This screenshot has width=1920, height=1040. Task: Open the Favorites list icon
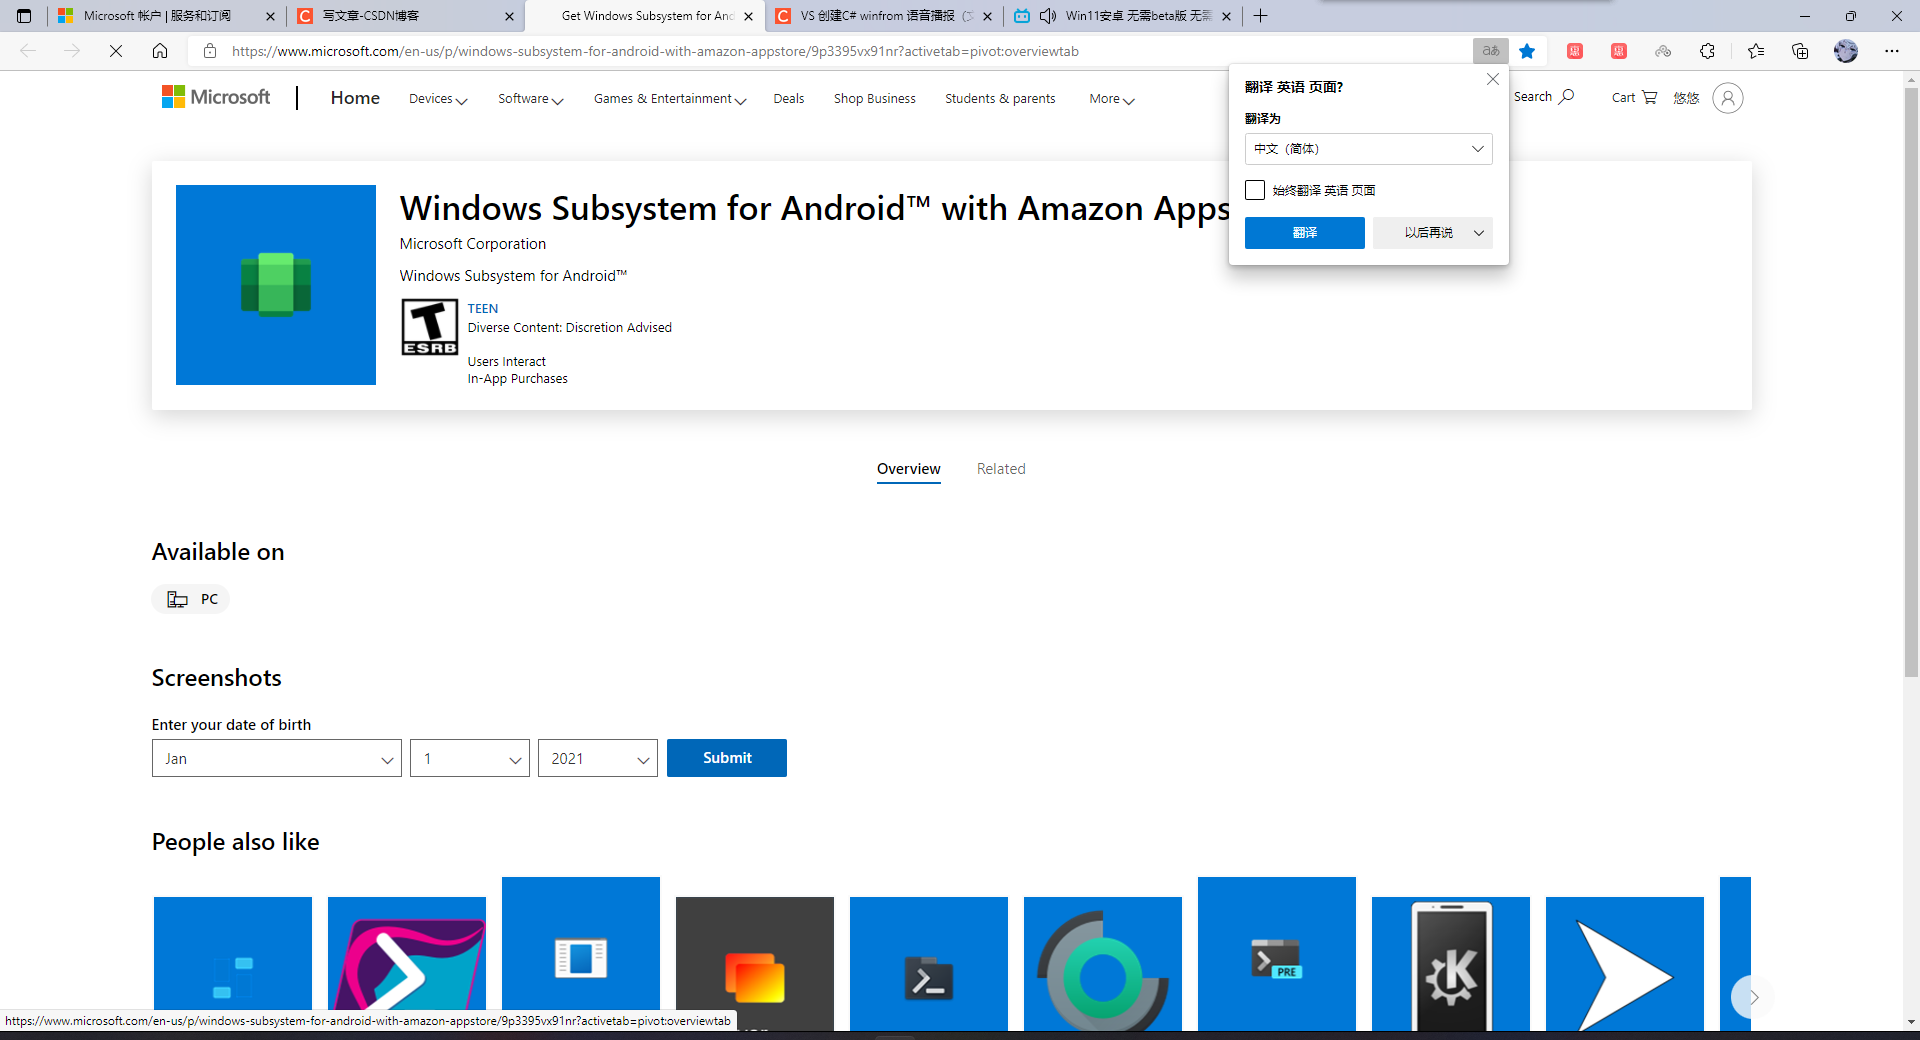click(x=1756, y=51)
